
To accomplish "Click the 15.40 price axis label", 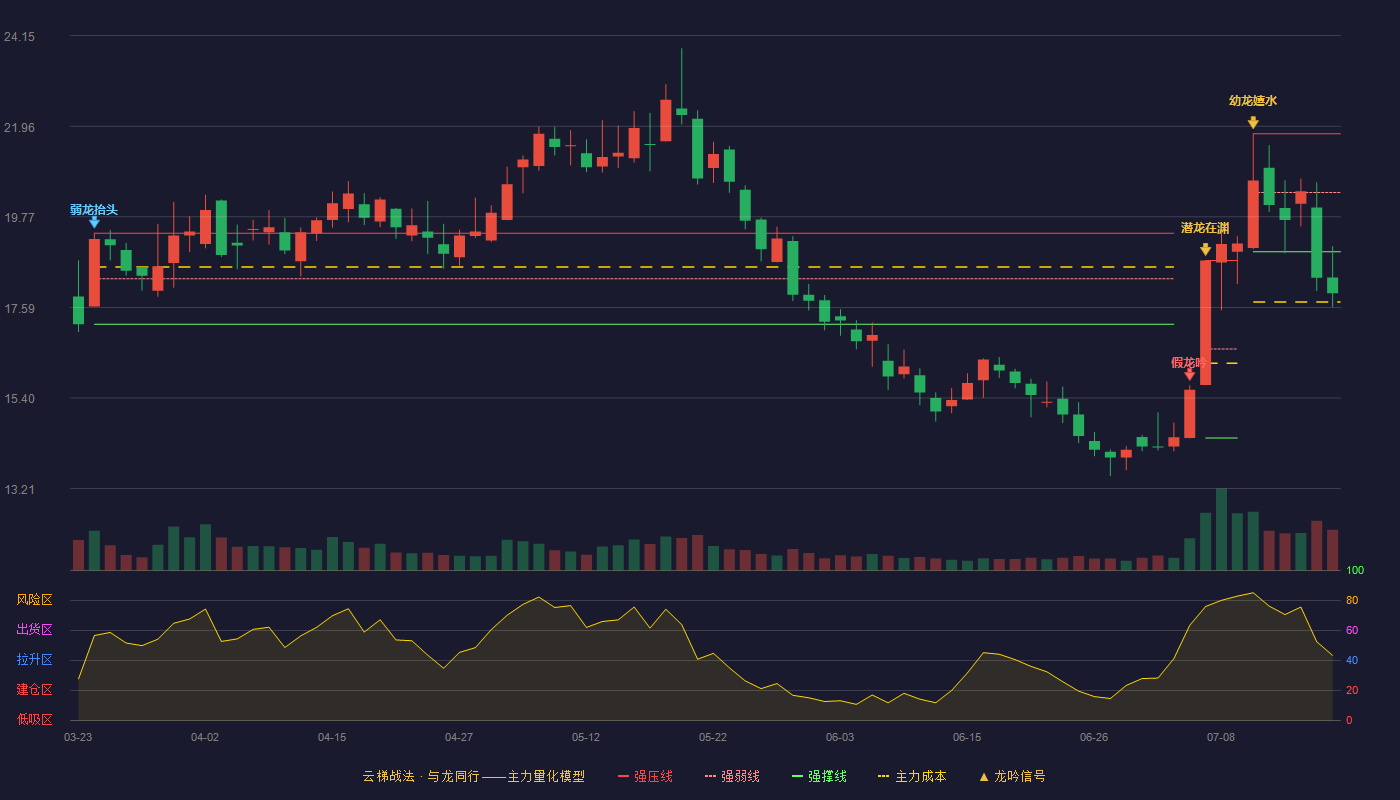I will click(19, 399).
